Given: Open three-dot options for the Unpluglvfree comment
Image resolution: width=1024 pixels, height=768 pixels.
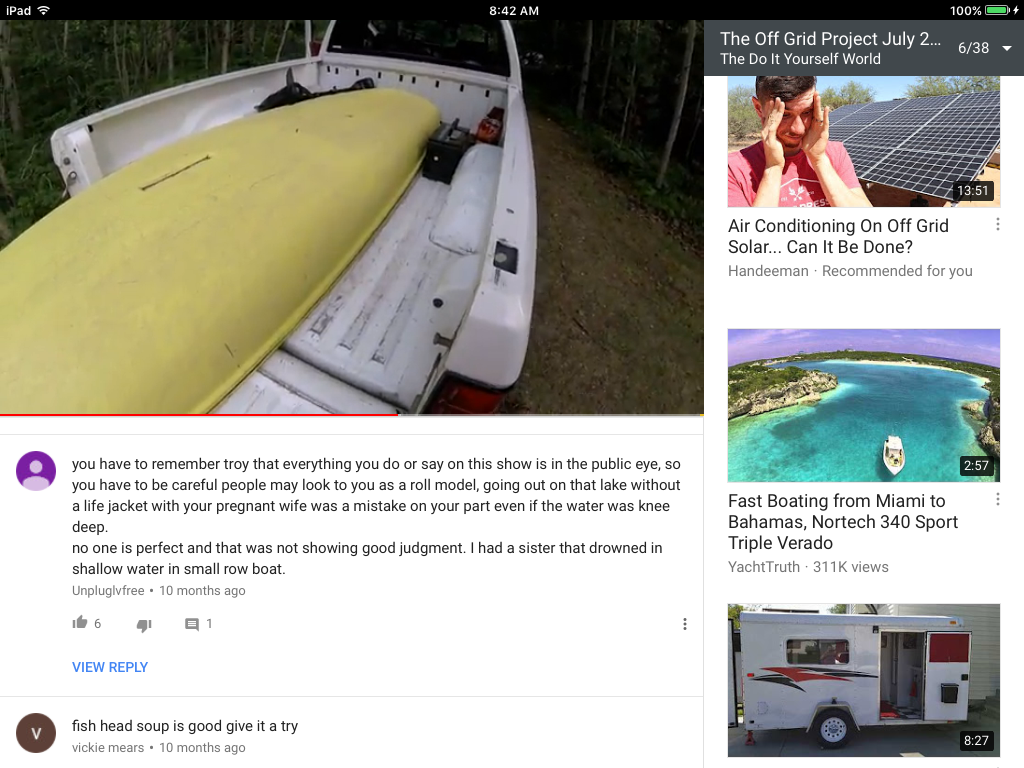Looking at the screenshot, I should [x=684, y=624].
